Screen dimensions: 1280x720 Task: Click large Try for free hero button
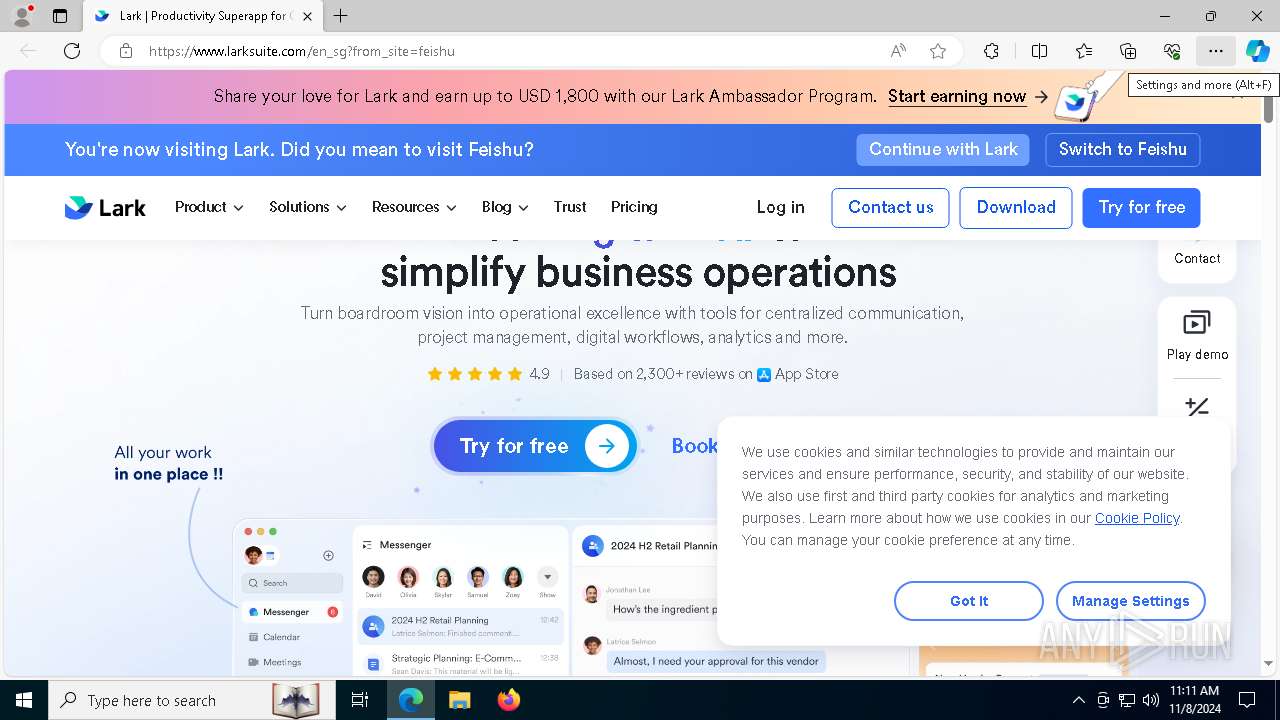click(x=535, y=446)
